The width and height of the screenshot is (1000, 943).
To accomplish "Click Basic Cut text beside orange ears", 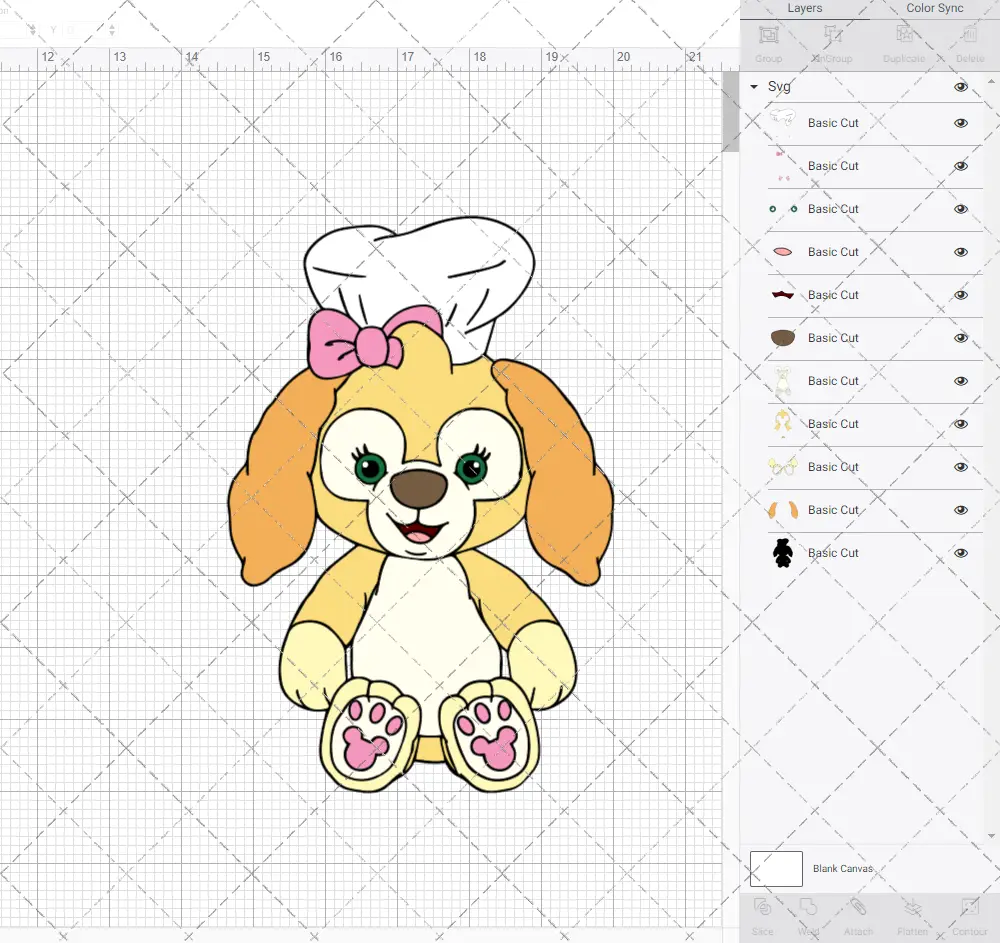I will 833,510.
